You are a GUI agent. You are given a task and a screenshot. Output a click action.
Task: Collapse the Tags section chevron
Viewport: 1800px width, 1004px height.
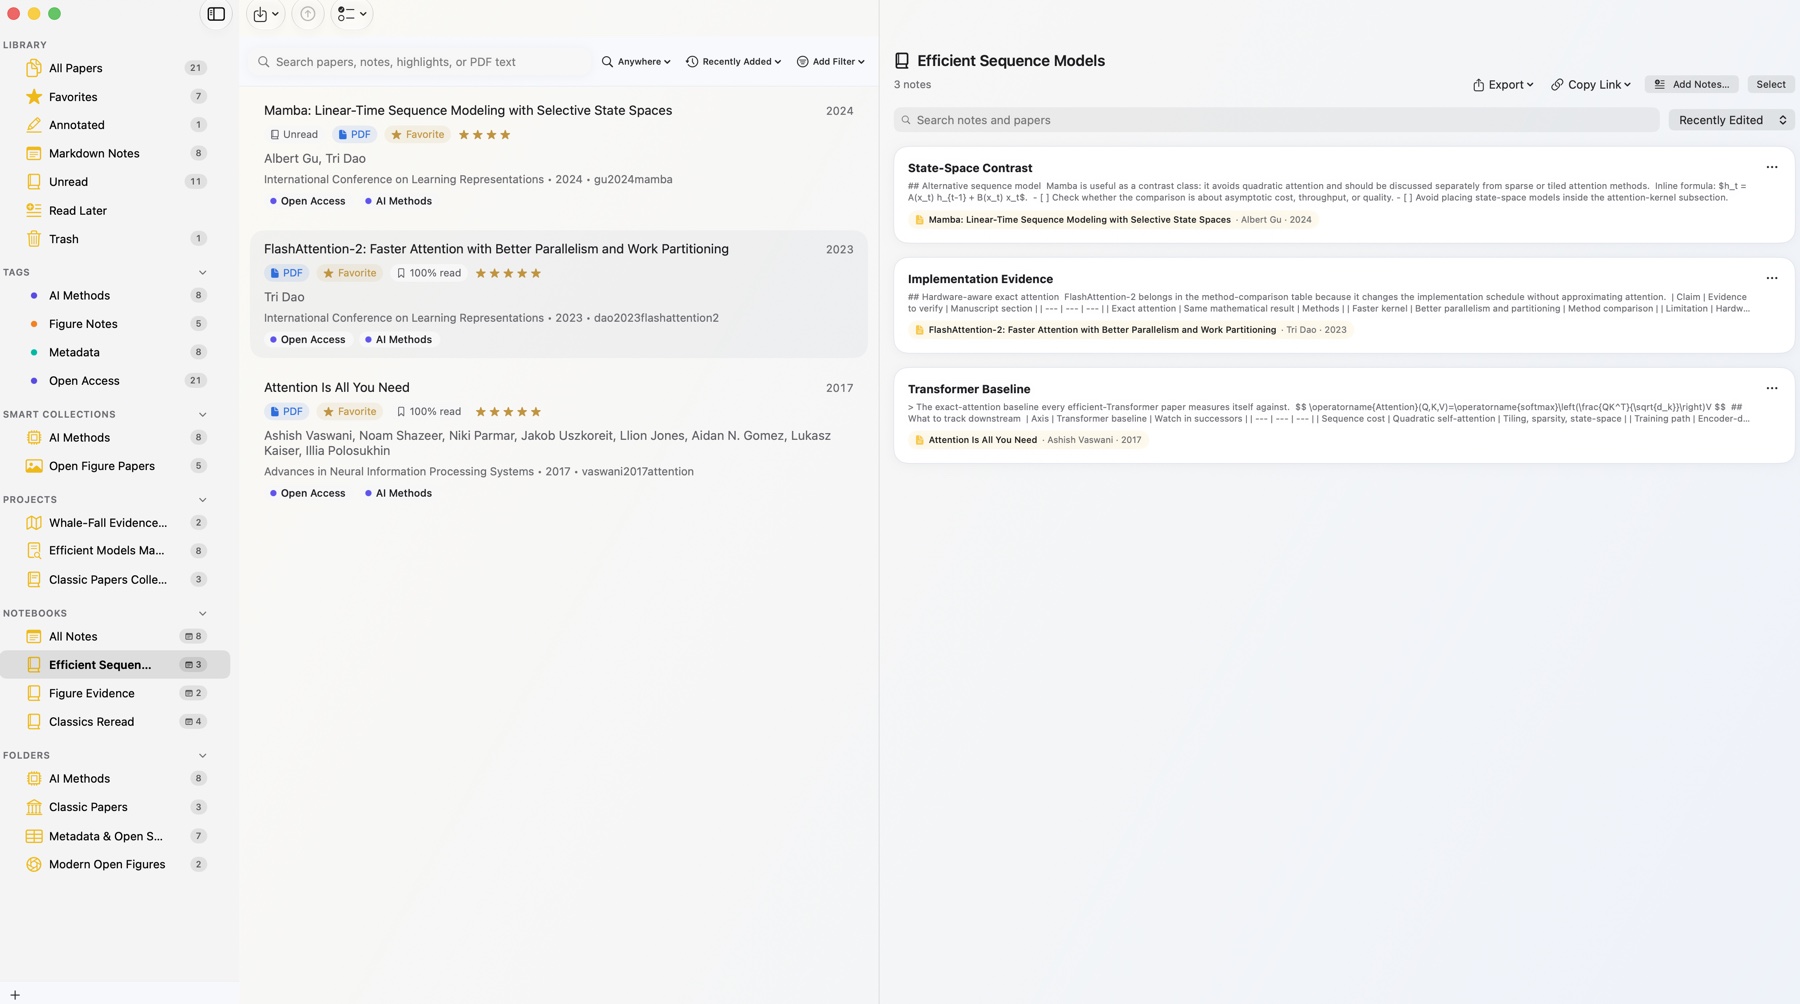coord(202,273)
